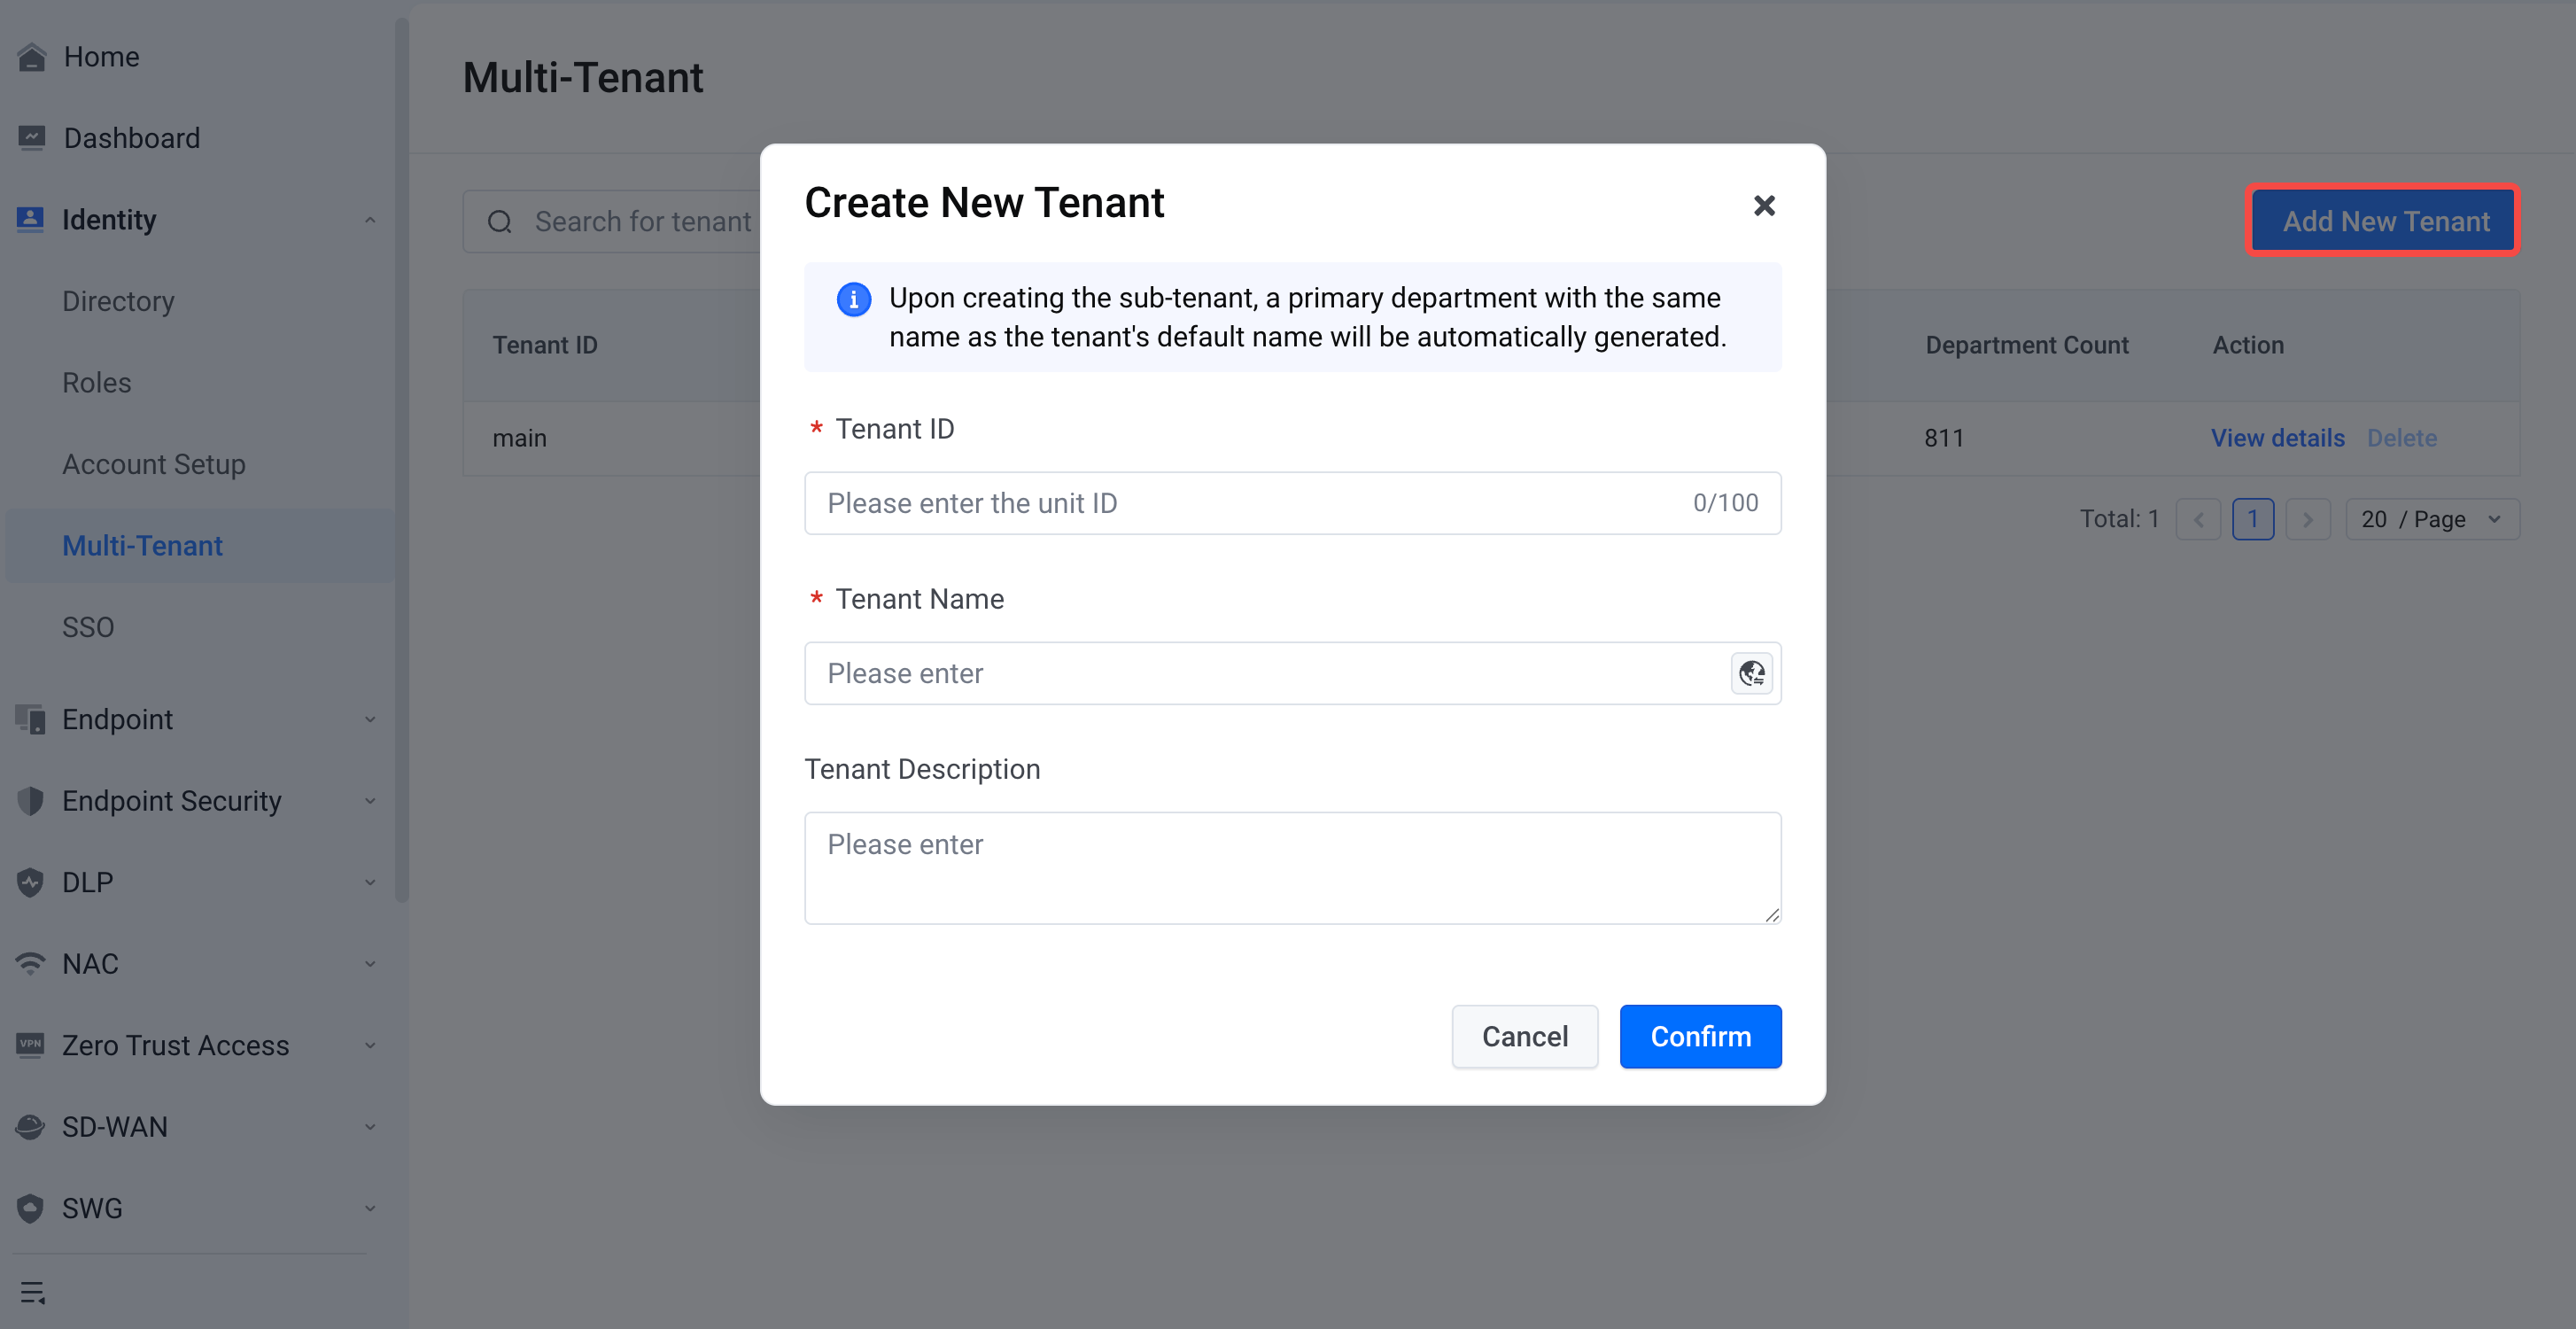Viewport: 2576px width, 1329px height.
Task: Click the Home icon in sidebar
Action: click(x=32, y=57)
